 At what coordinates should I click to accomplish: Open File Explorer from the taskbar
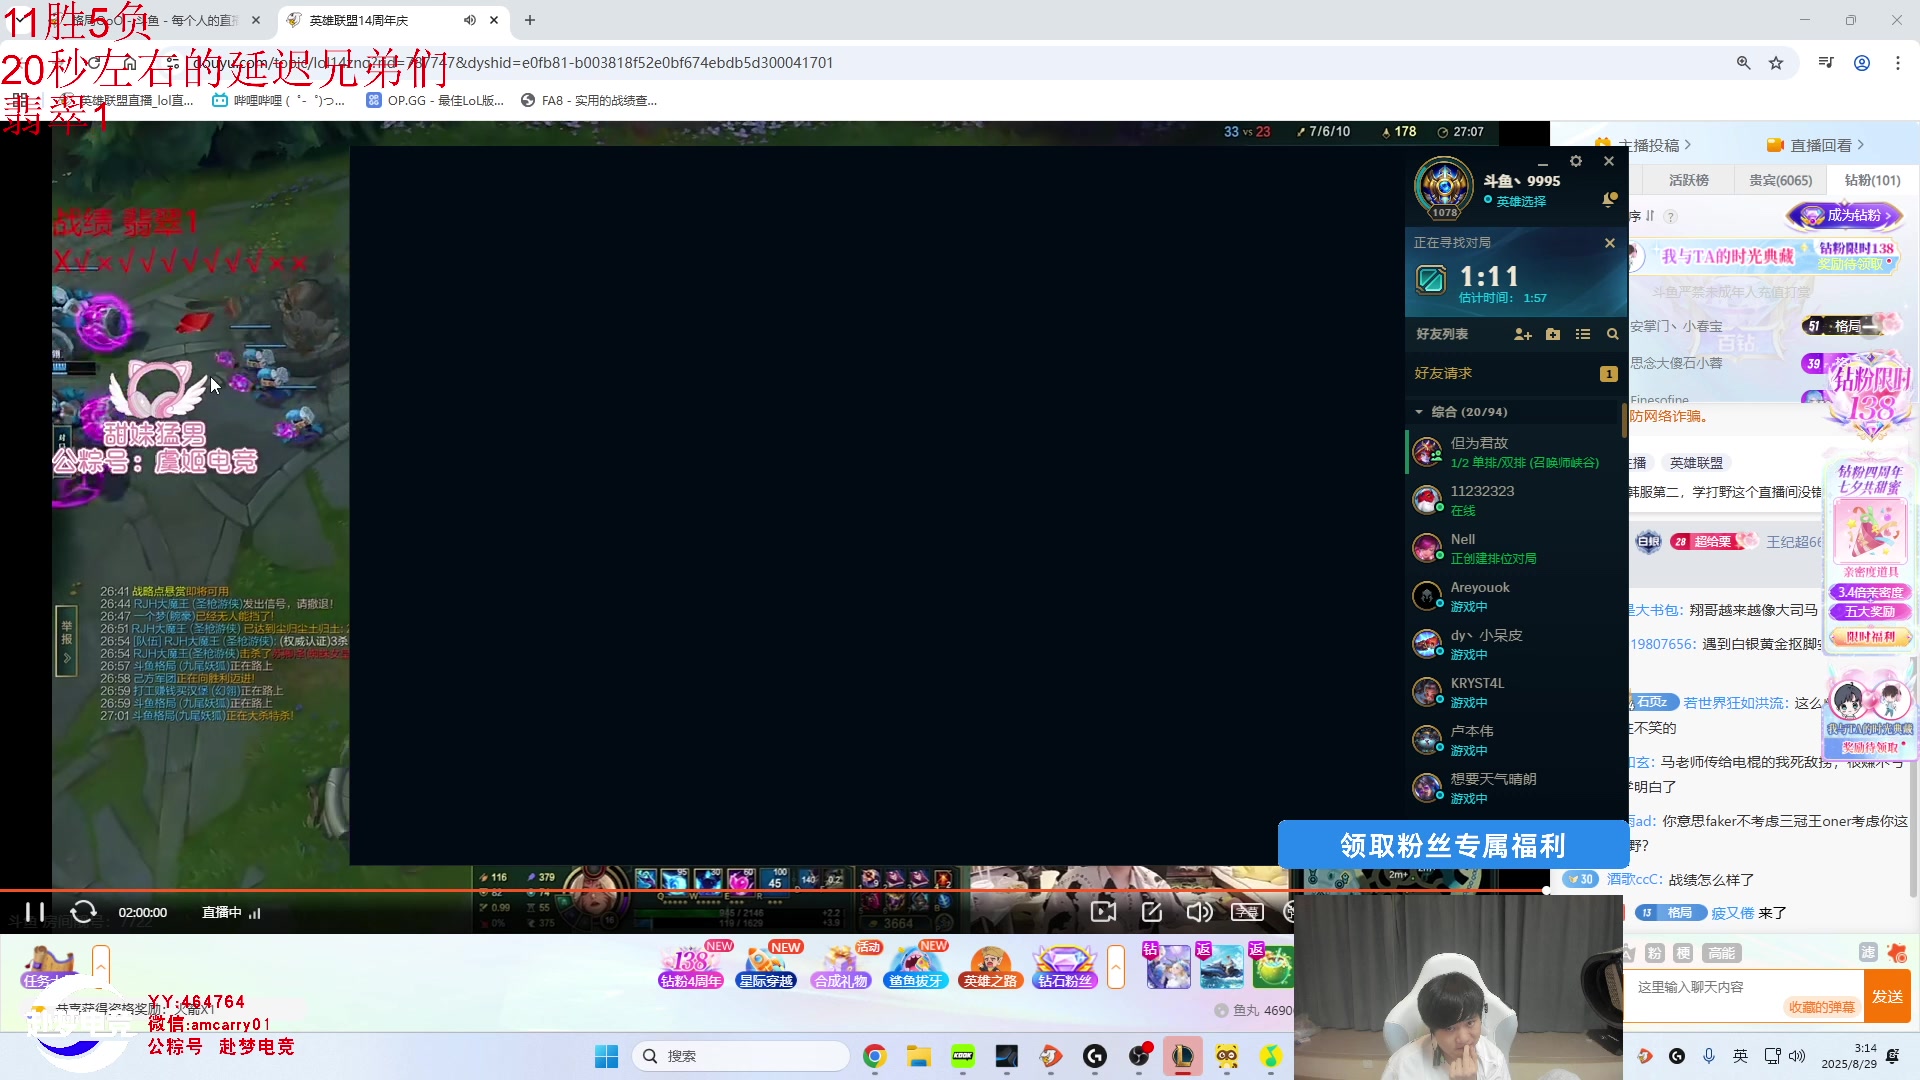[x=919, y=1056]
